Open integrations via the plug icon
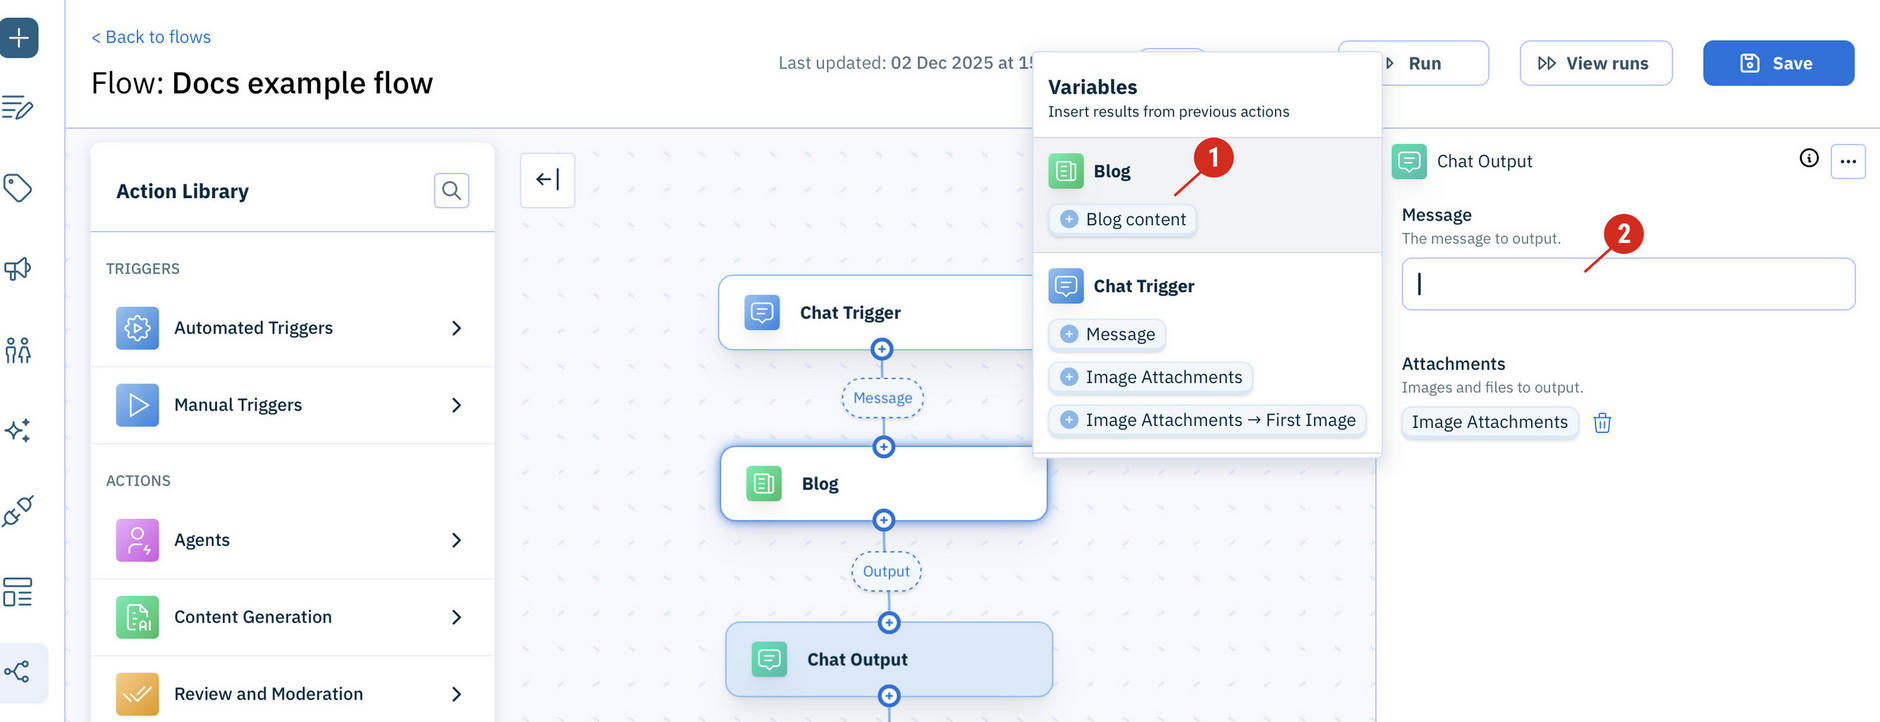 tap(18, 510)
